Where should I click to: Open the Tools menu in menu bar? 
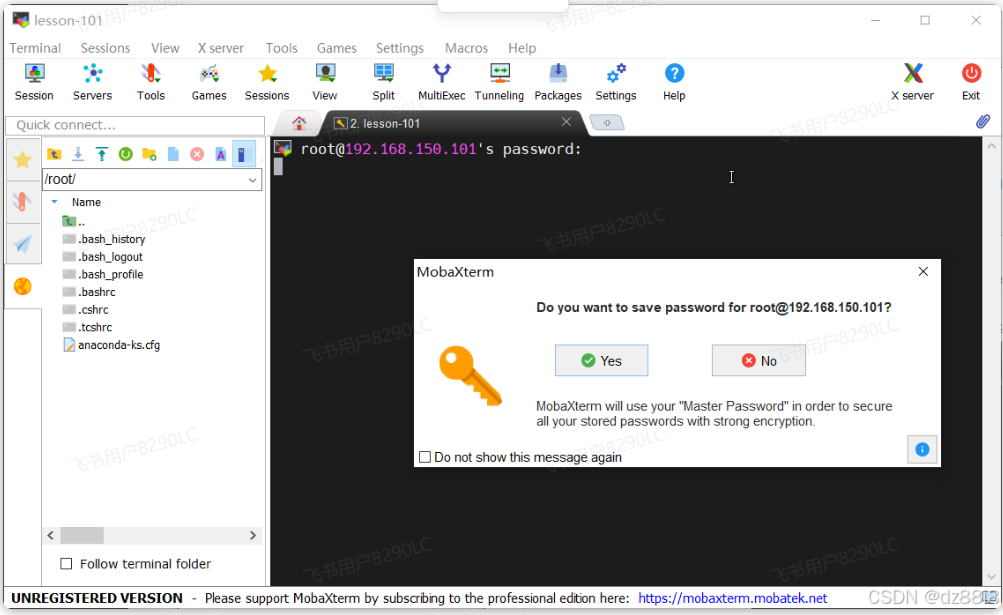(281, 48)
